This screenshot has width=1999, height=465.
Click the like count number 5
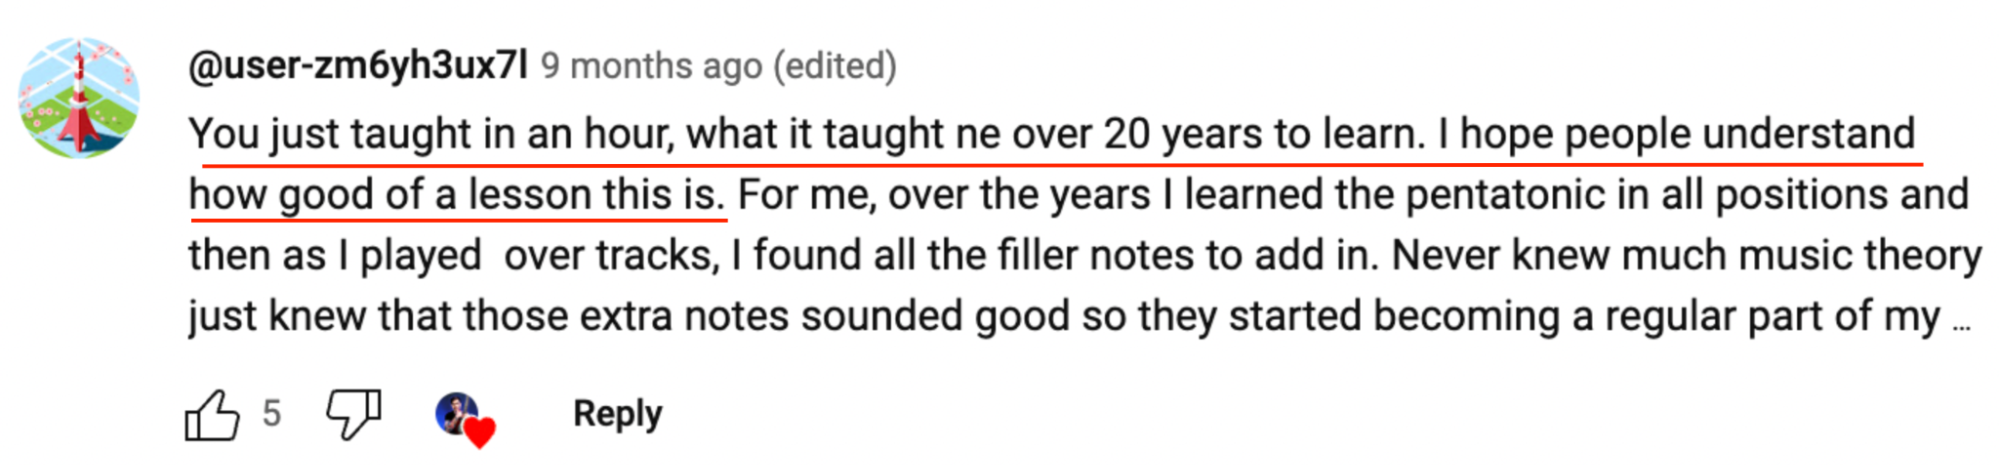click(x=271, y=413)
